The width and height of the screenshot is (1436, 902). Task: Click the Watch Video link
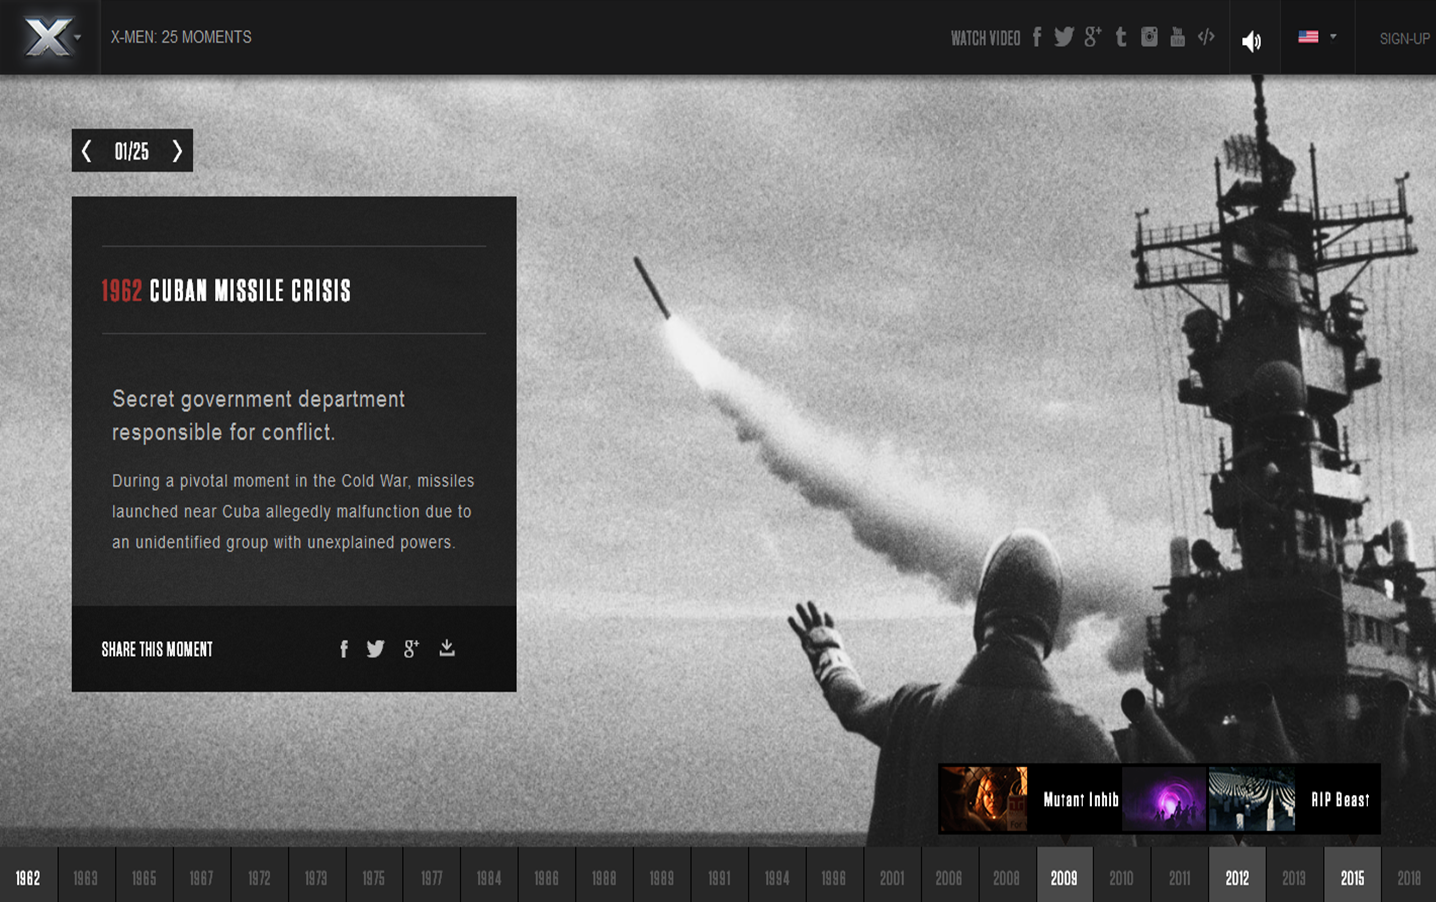point(985,39)
